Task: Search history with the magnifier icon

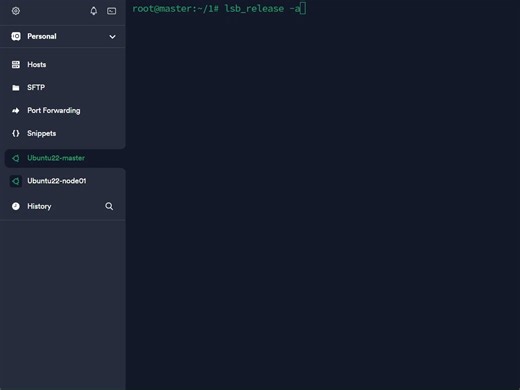Action: [109, 206]
